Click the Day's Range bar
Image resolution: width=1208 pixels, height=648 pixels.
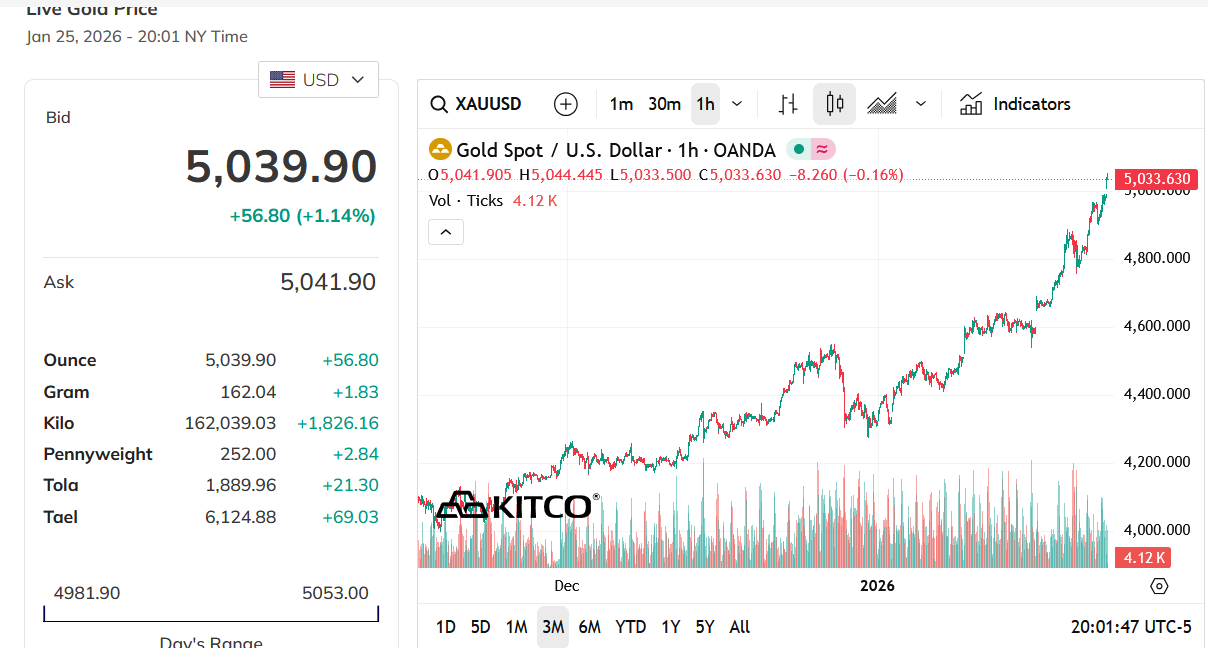(211, 613)
